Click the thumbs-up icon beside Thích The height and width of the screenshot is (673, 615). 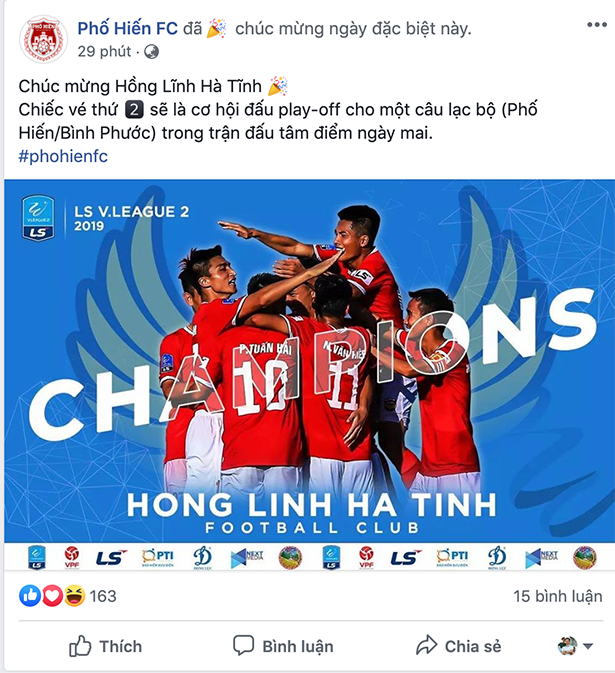pos(80,646)
